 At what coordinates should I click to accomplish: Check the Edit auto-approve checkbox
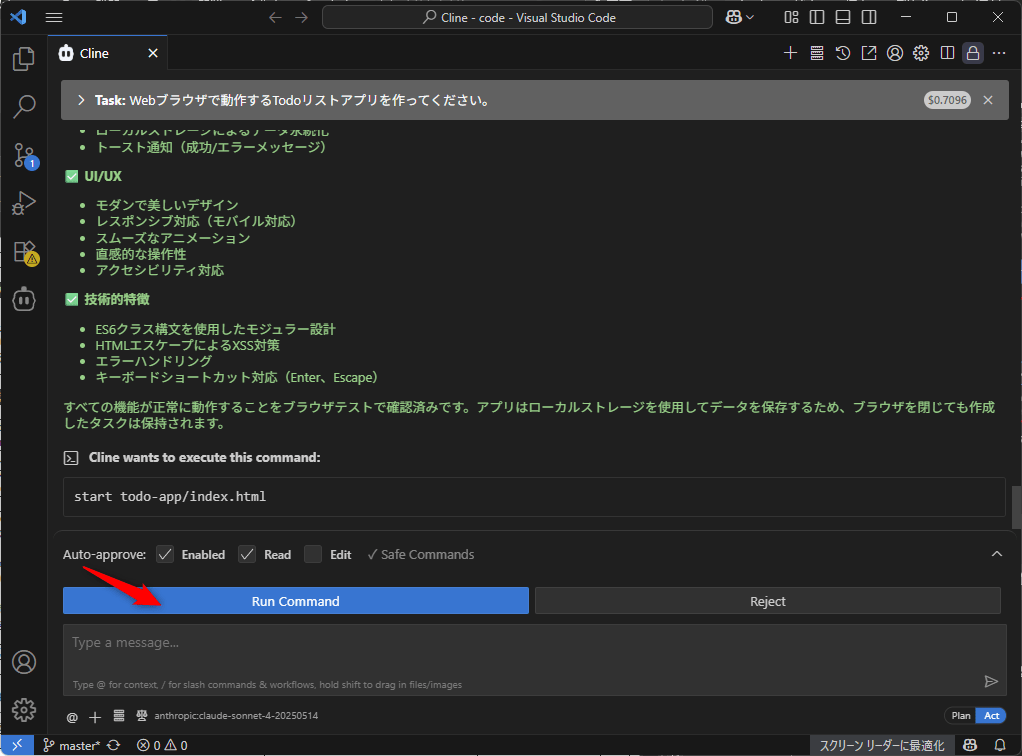click(x=313, y=554)
